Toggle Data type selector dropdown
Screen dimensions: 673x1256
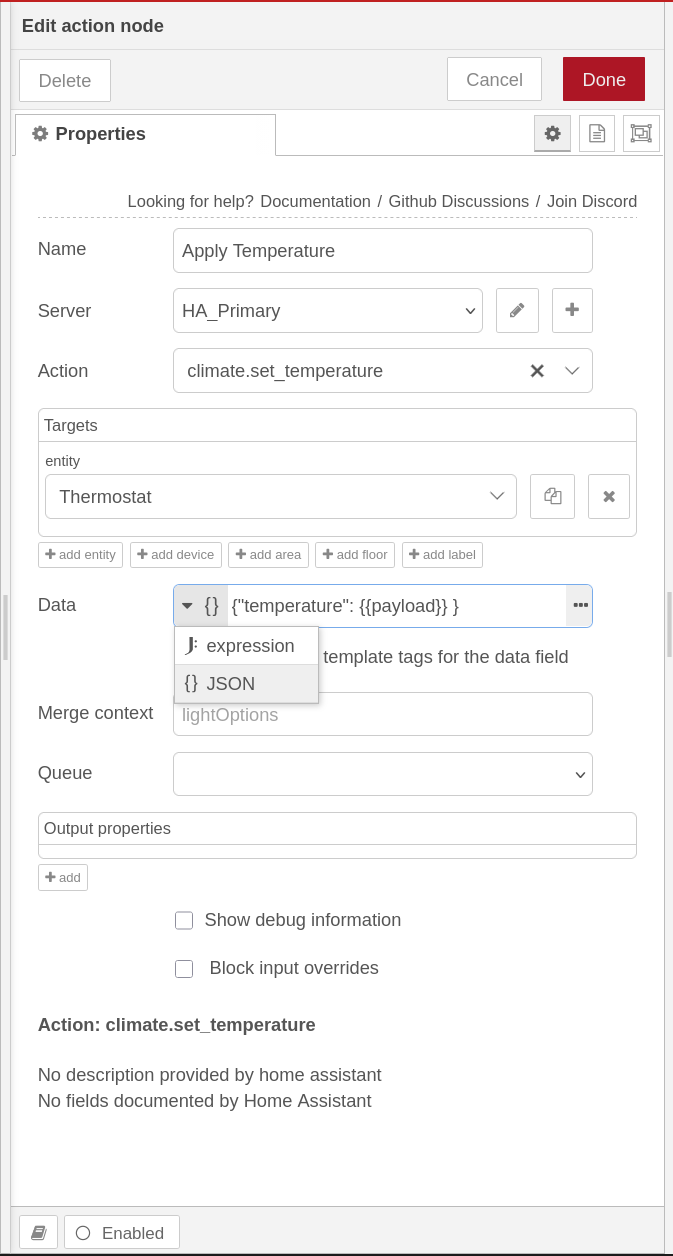201,605
